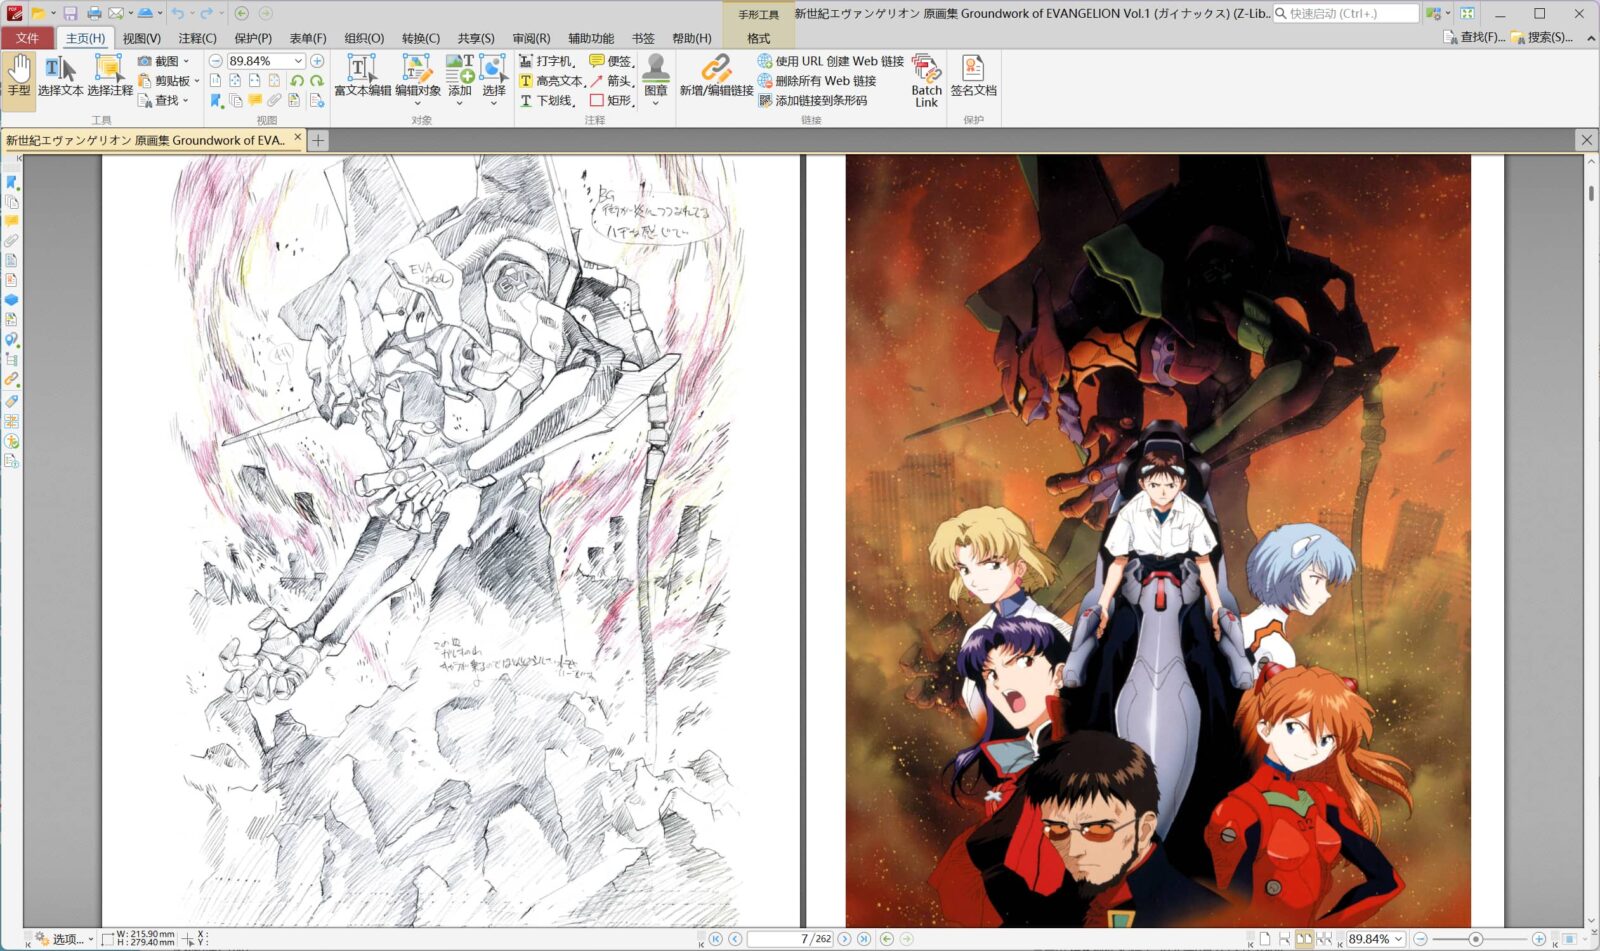The height and width of the screenshot is (951, 1600).
Task: Open the Layers panel in sidebar
Action: point(11,300)
